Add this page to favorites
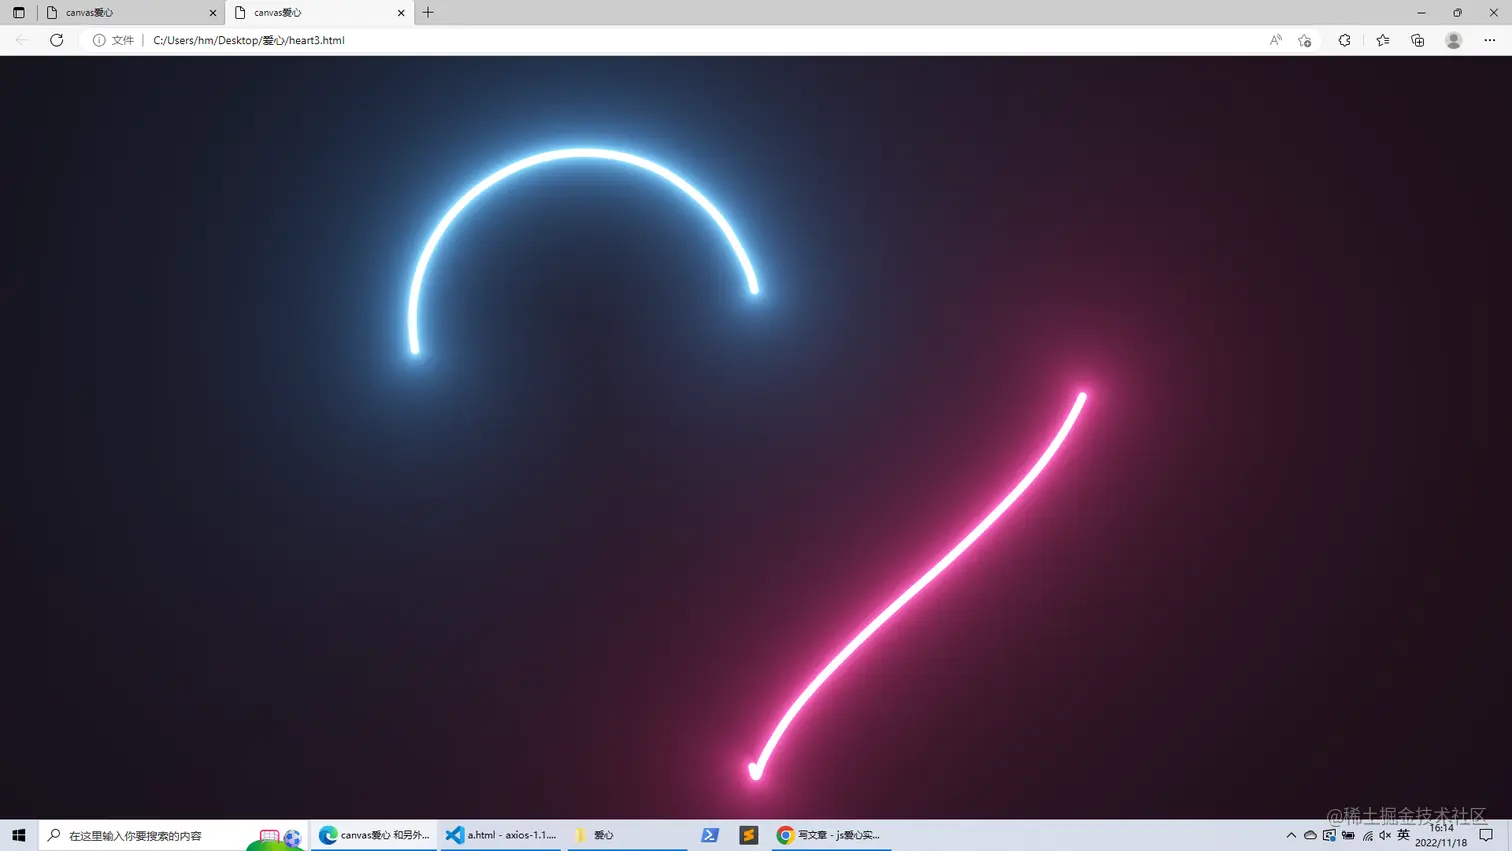The width and height of the screenshot is (1512, 851). [x=1305, y=40]
